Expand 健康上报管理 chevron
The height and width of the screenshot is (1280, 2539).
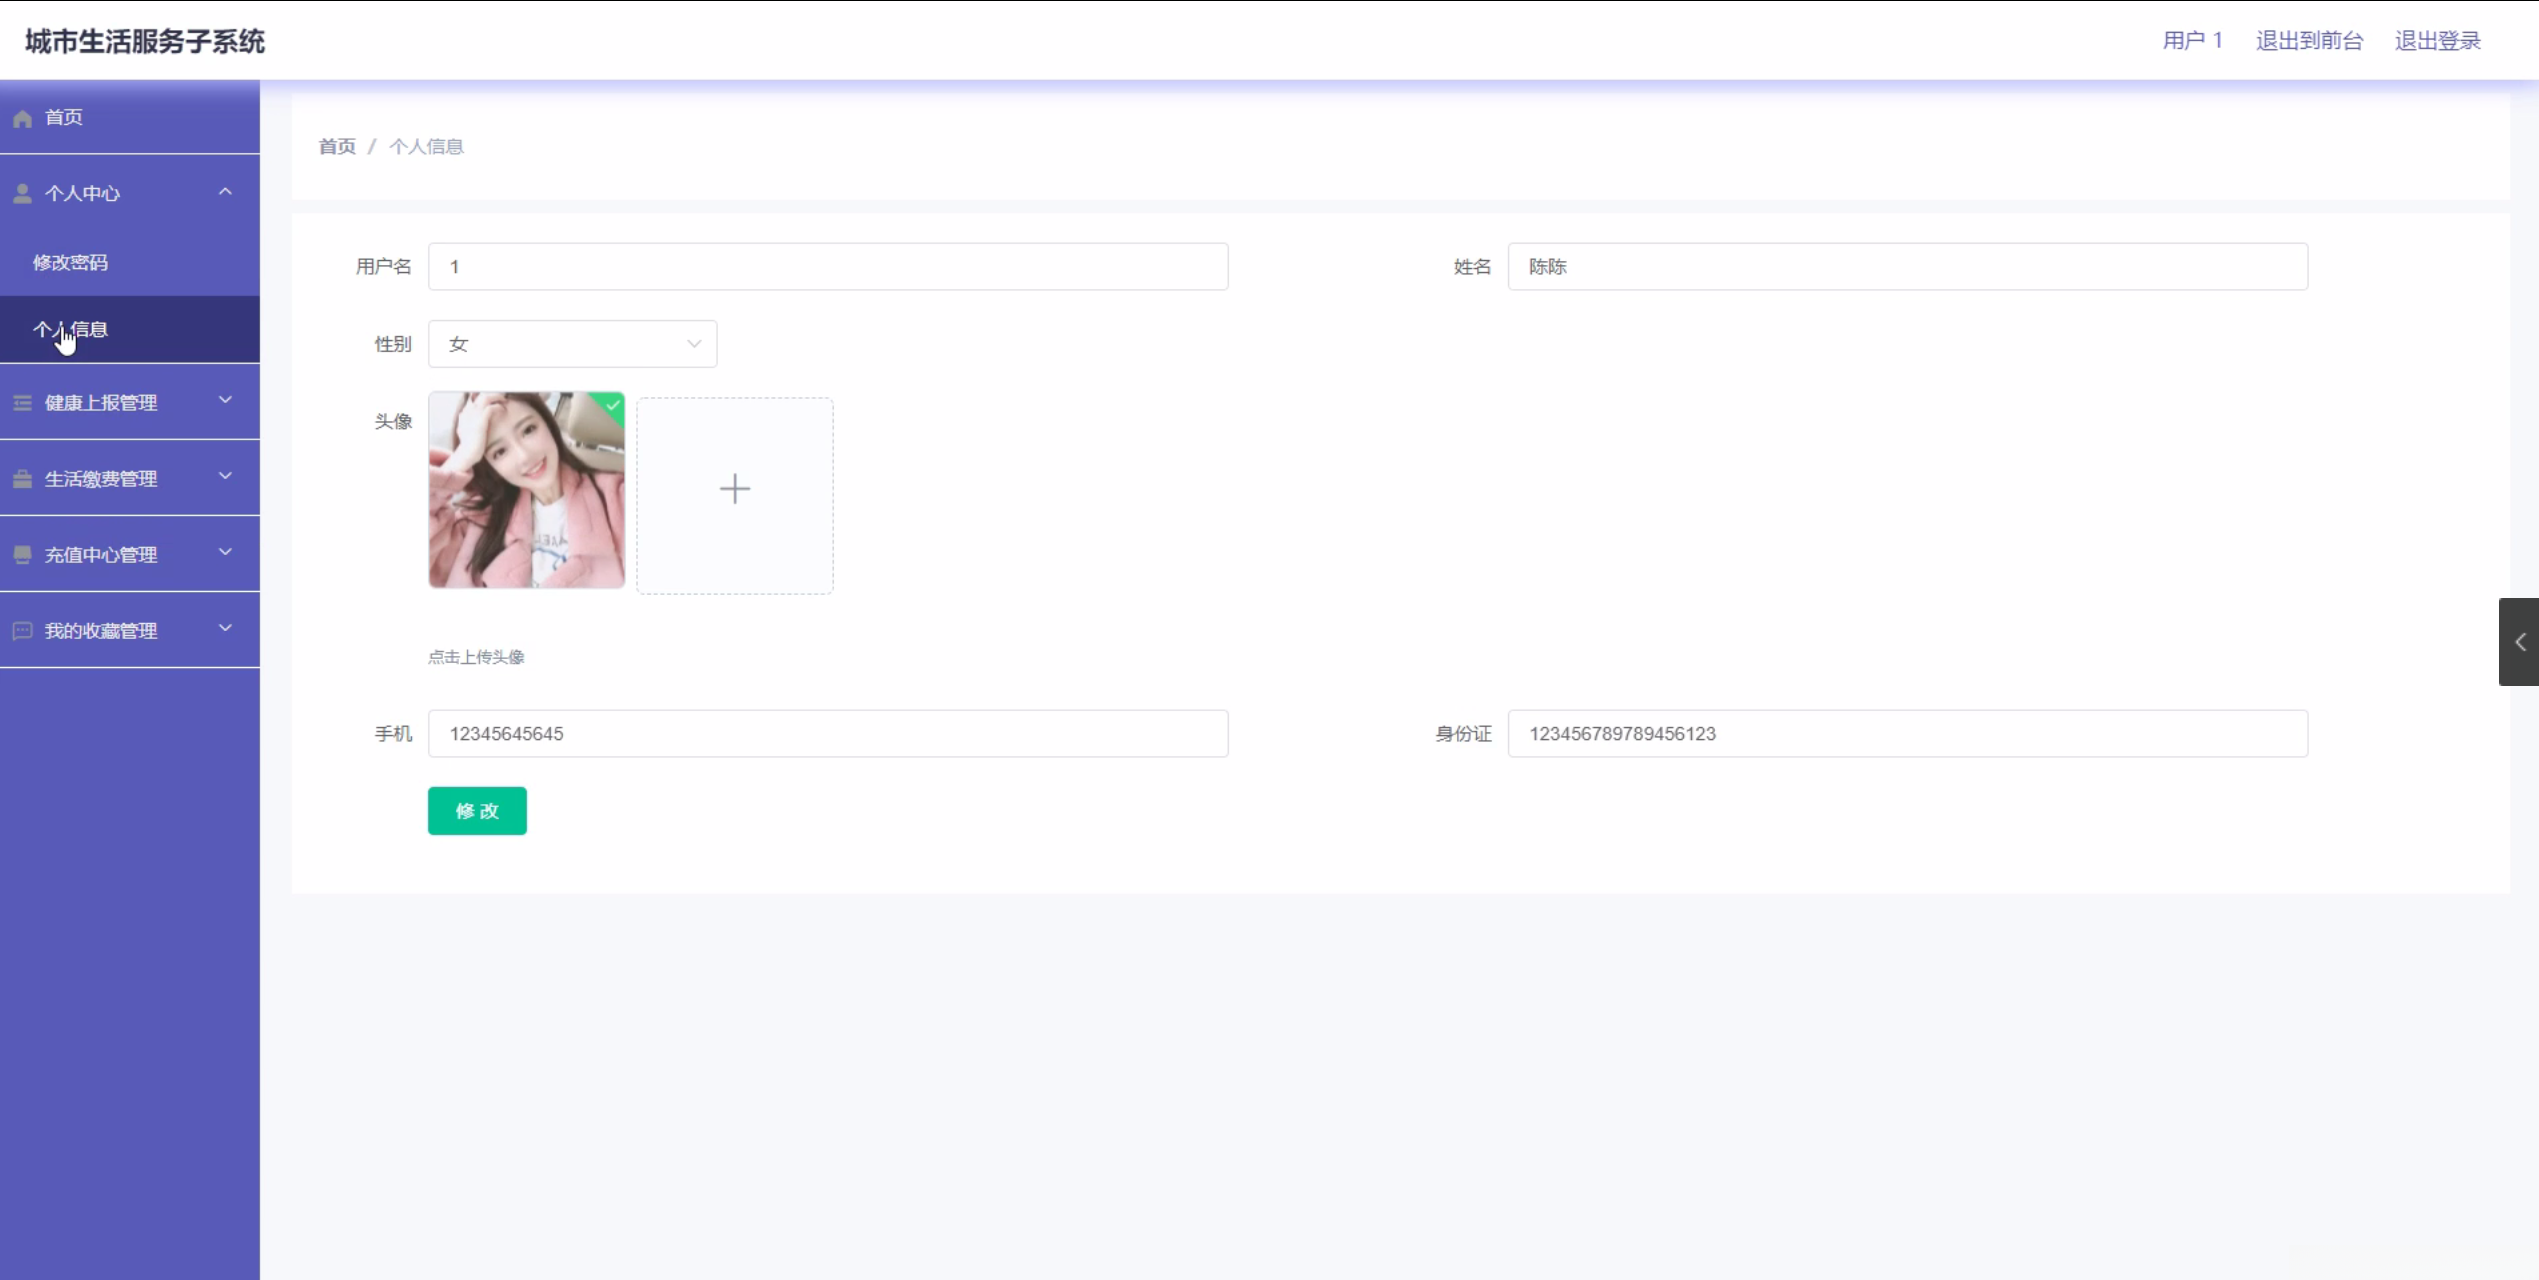click(225, 401)
